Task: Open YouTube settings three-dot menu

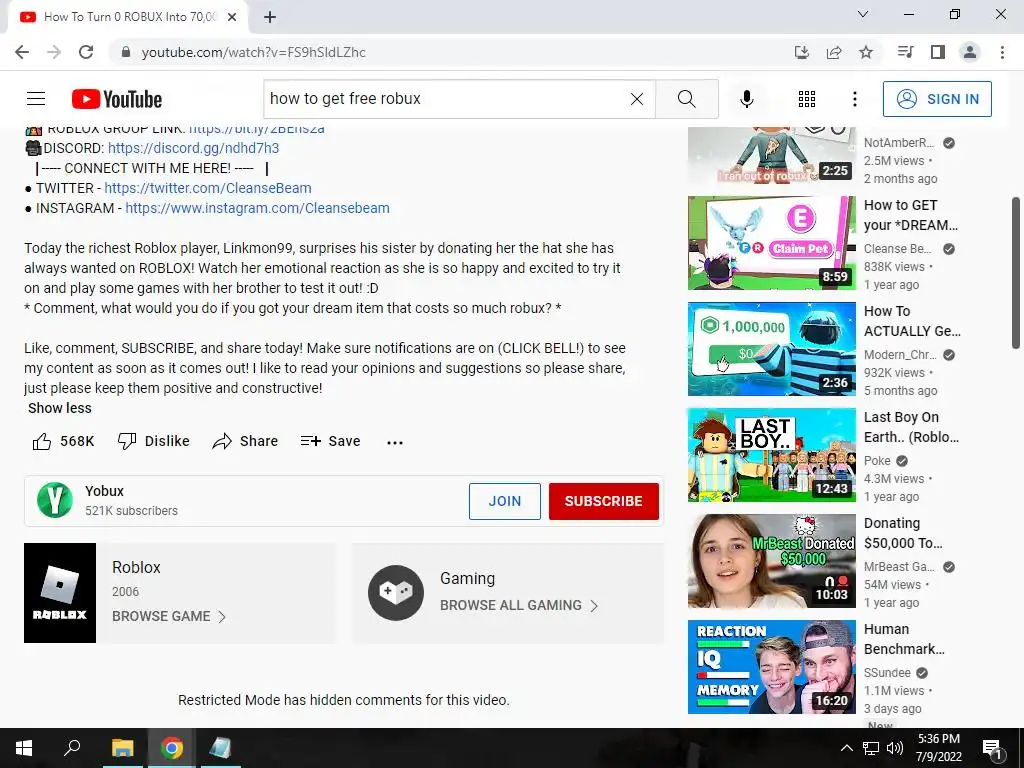Action: coord(854,99)
